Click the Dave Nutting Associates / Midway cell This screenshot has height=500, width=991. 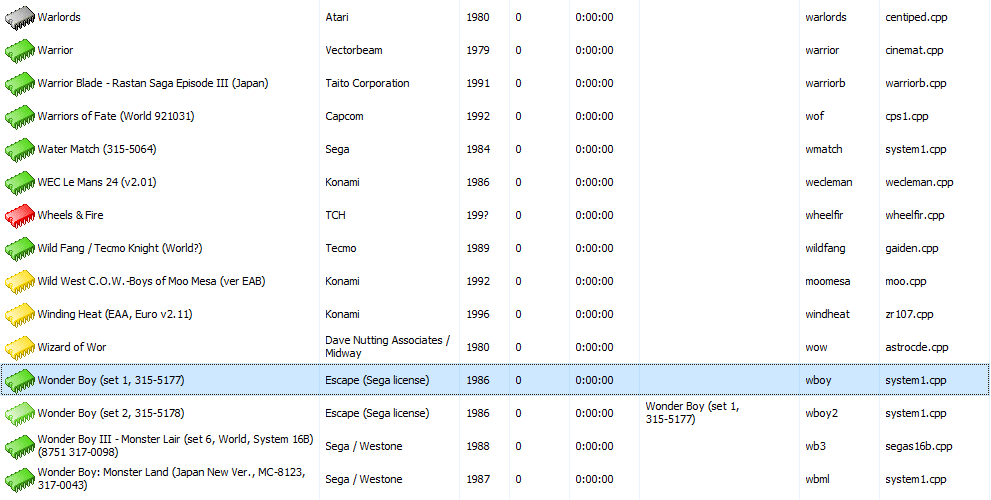[x=386, y=347]
